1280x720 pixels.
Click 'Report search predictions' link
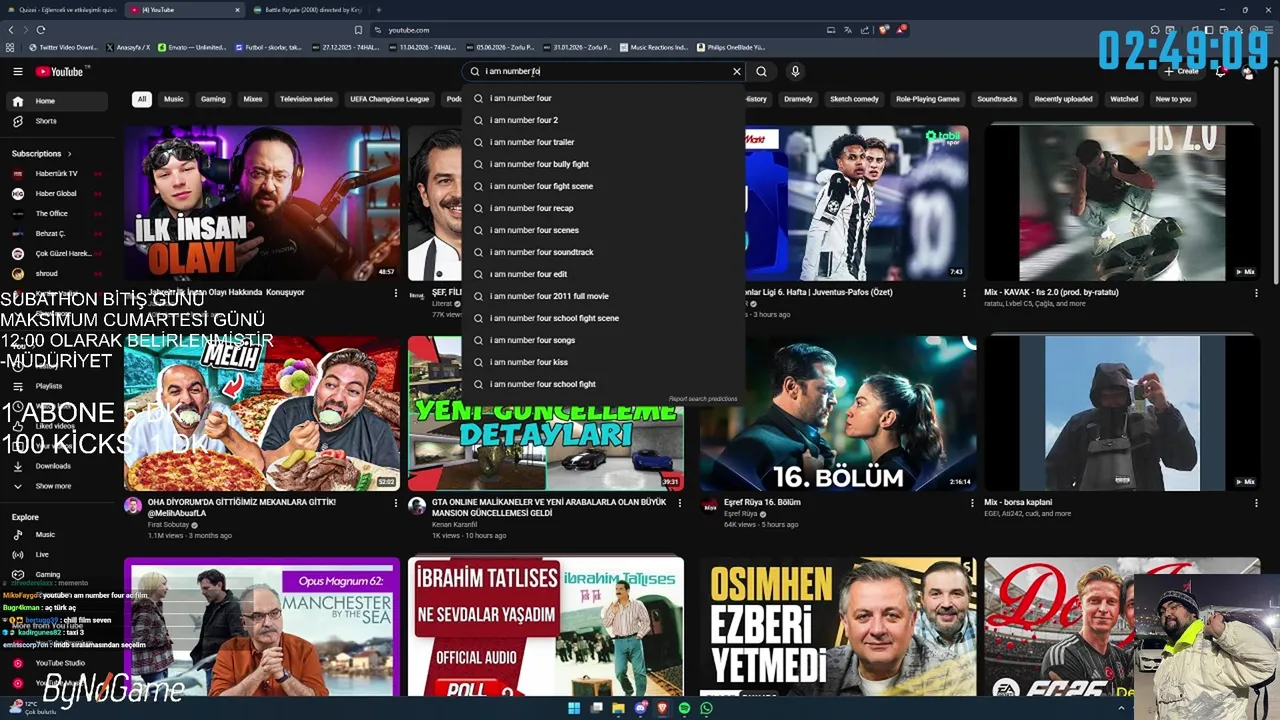pos(703,399)
